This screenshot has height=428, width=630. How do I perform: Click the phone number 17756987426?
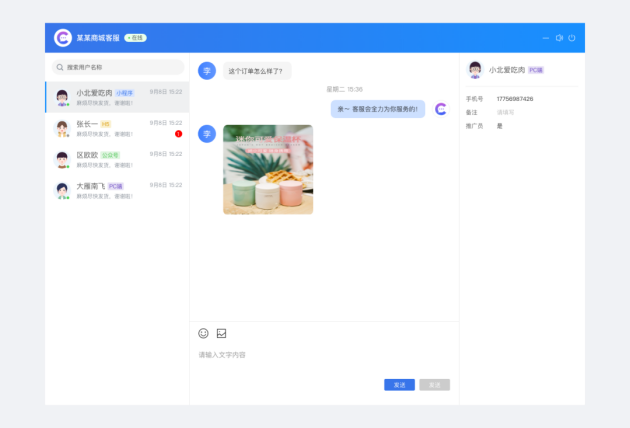click(x=515, y=99)
